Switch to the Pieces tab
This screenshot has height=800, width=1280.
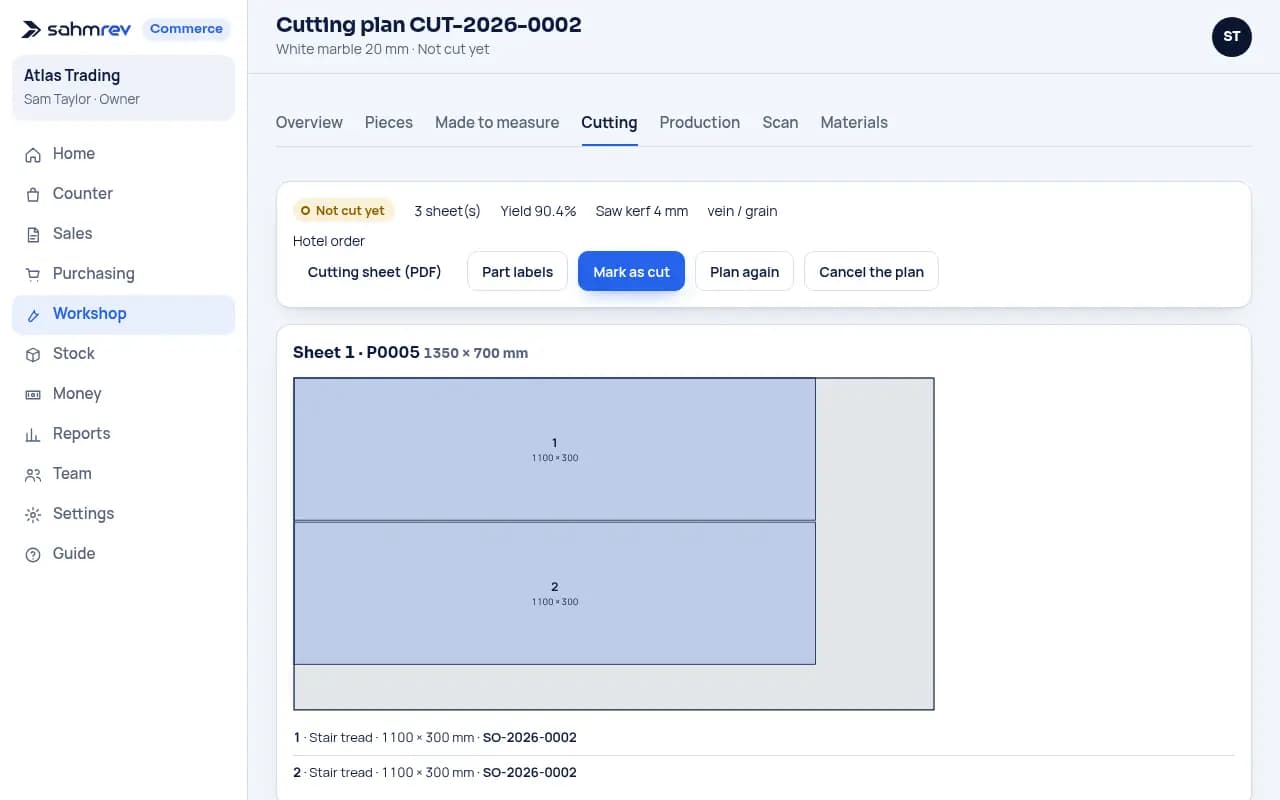pyautogui.click(x=389, y=122)
